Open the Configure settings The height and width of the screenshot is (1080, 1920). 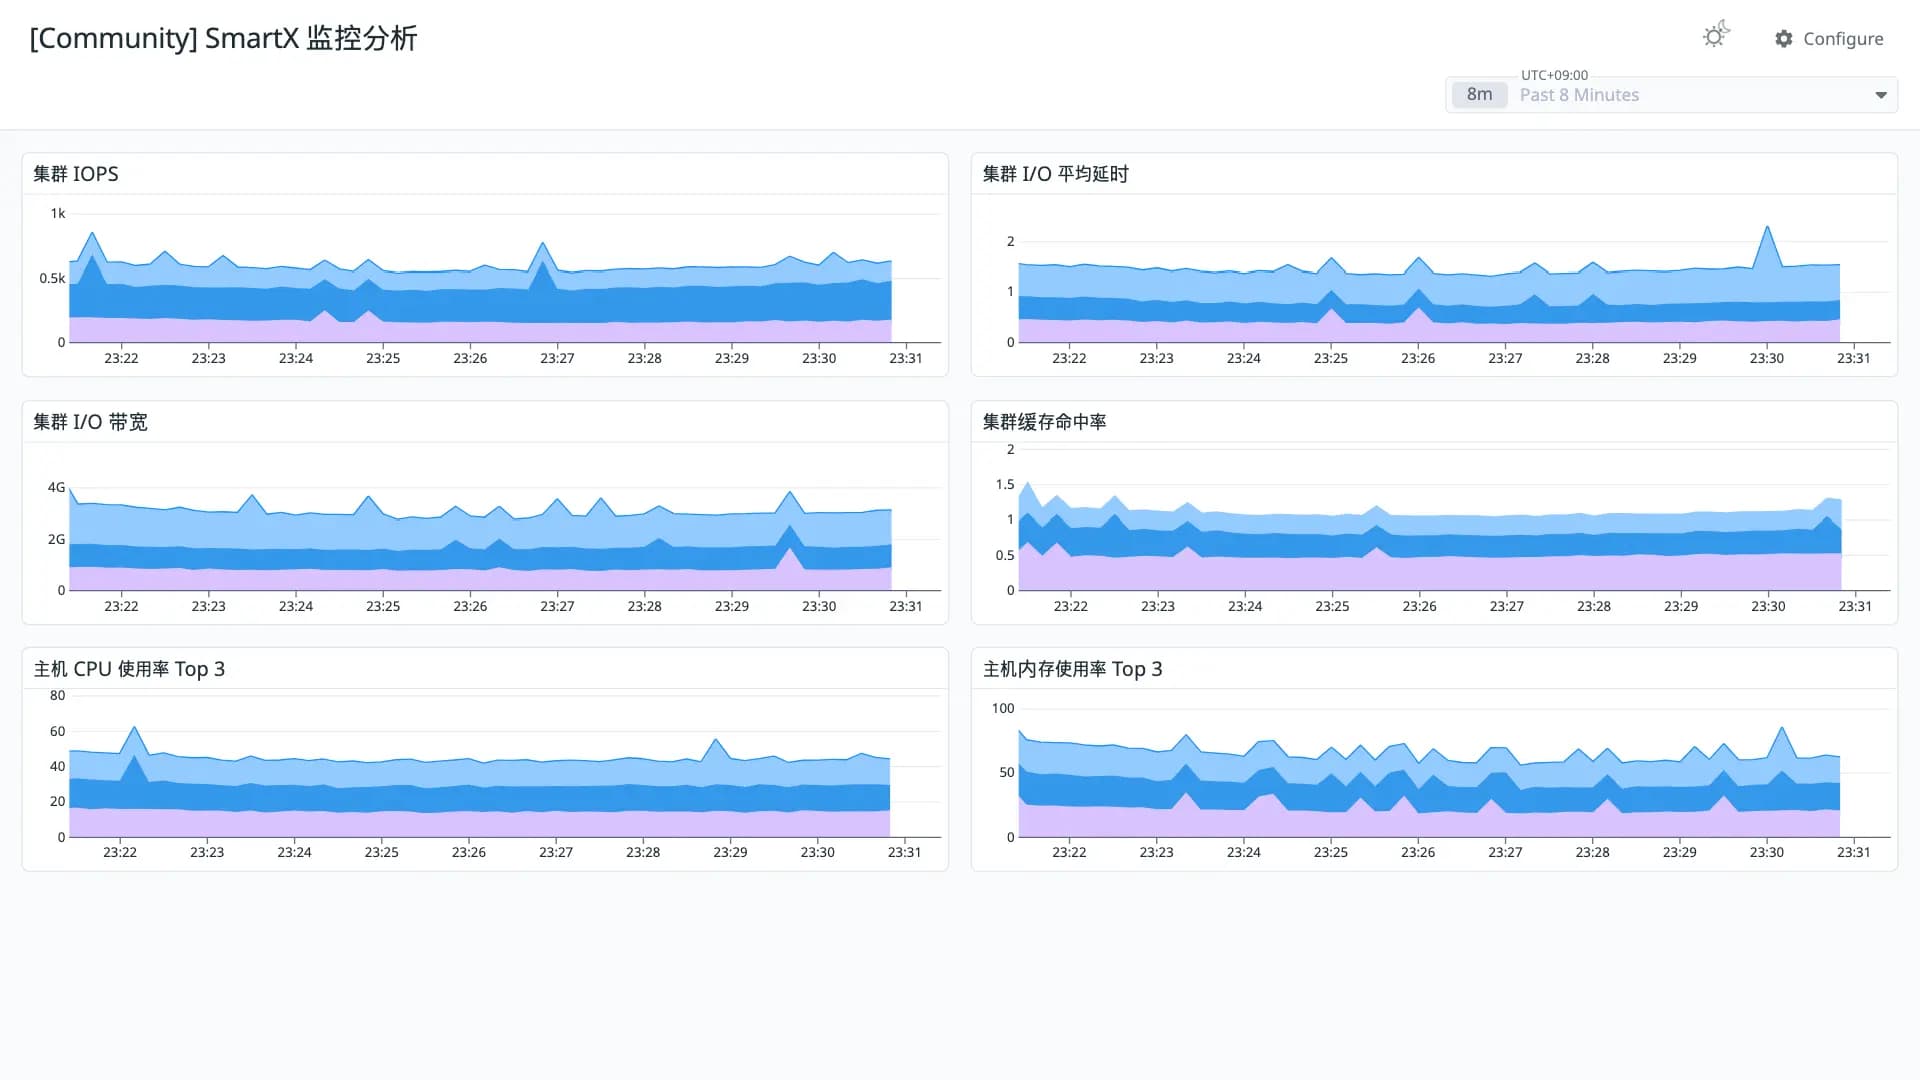coord(1829,39)
